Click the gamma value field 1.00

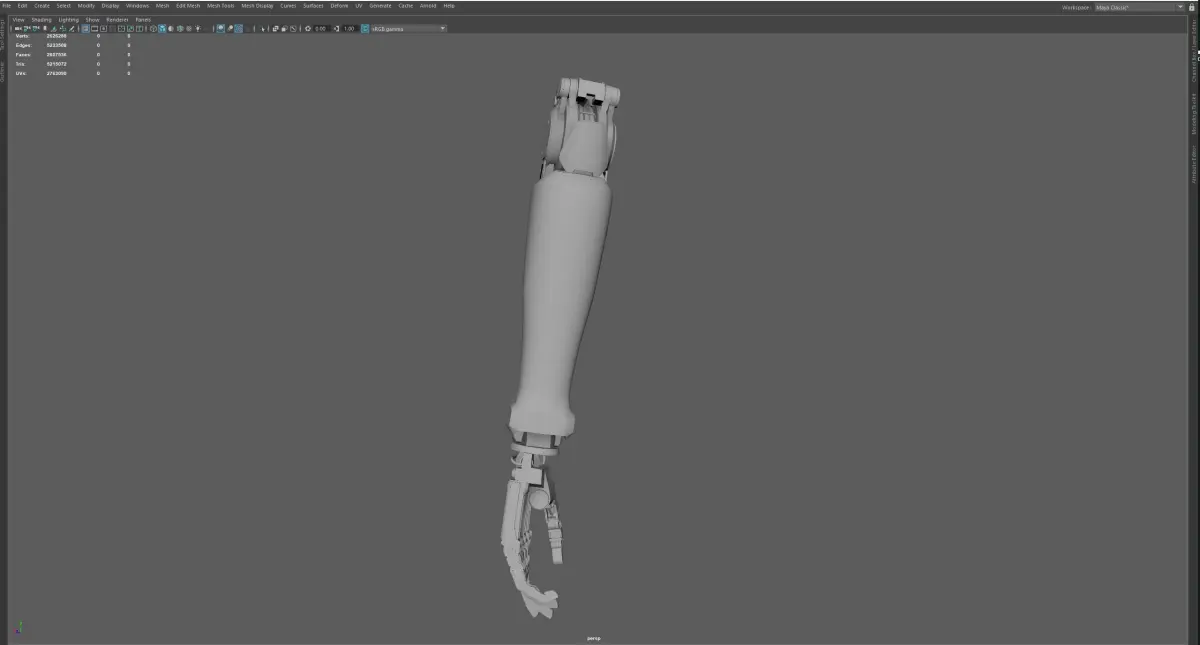(349, 28)
